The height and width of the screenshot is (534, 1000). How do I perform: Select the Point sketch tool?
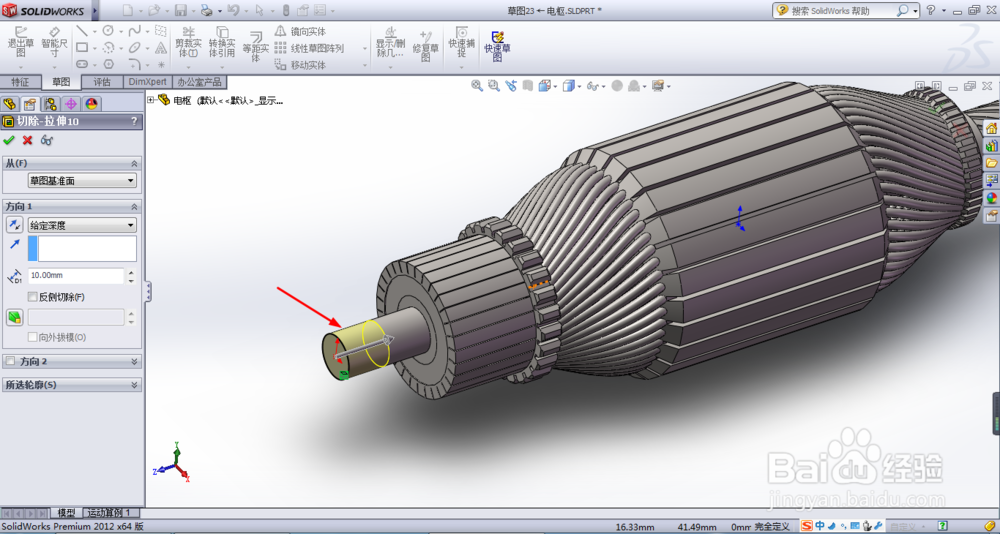(x=161, y=64)
